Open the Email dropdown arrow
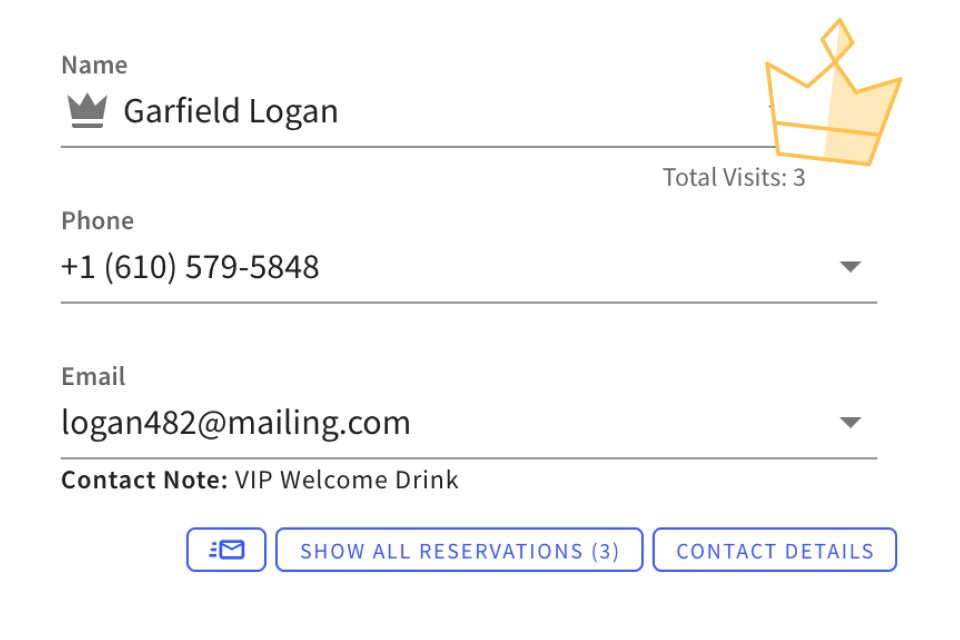The width and height of the screenshot is (960, 640). [850, 423]
